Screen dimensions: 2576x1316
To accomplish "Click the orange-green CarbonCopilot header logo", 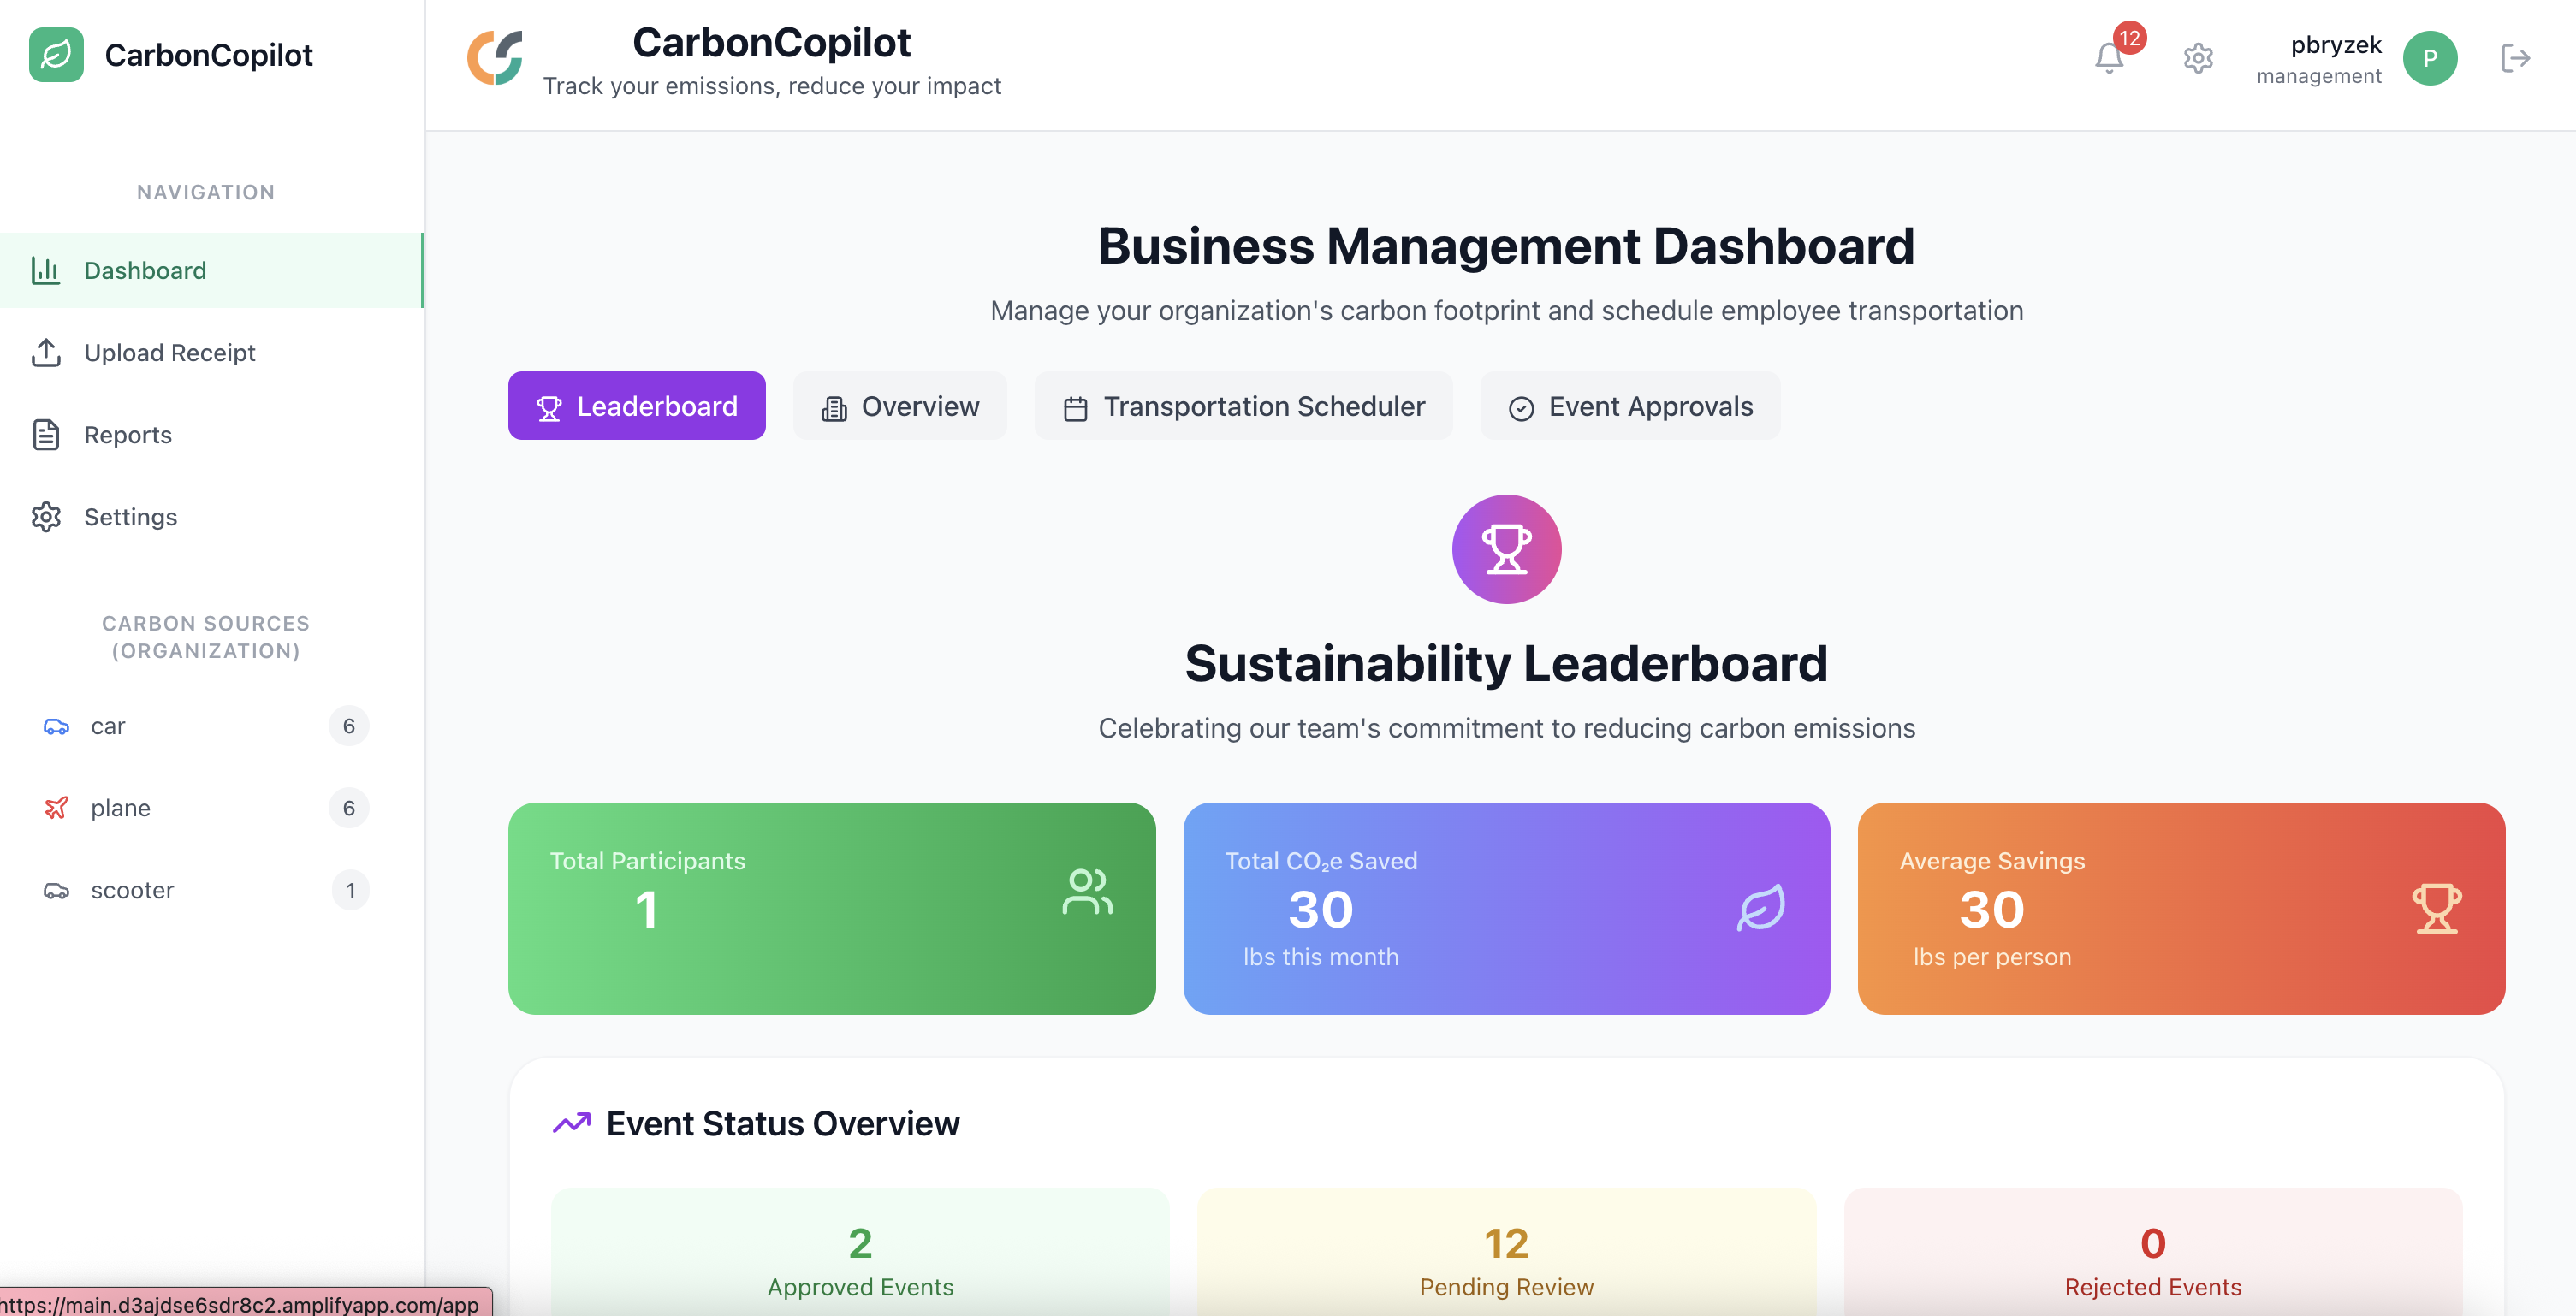I will pos(495,58).
